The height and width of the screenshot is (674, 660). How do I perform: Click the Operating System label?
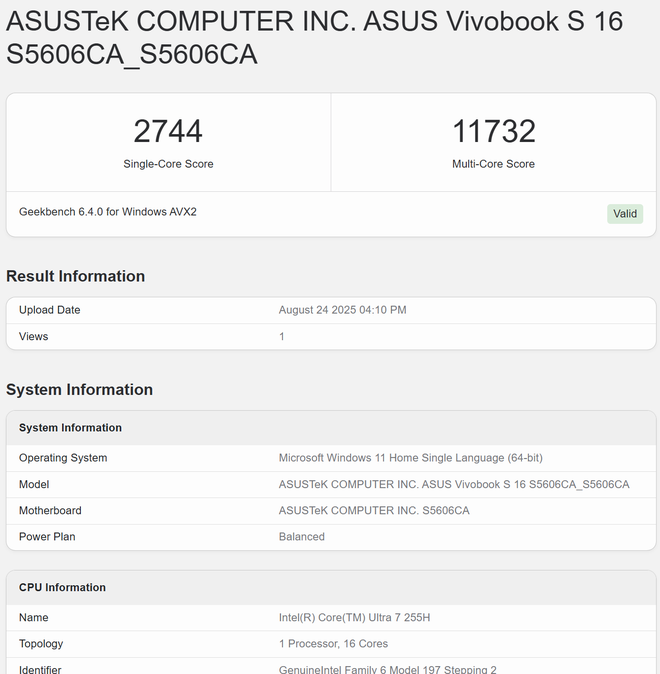(63, 458)
